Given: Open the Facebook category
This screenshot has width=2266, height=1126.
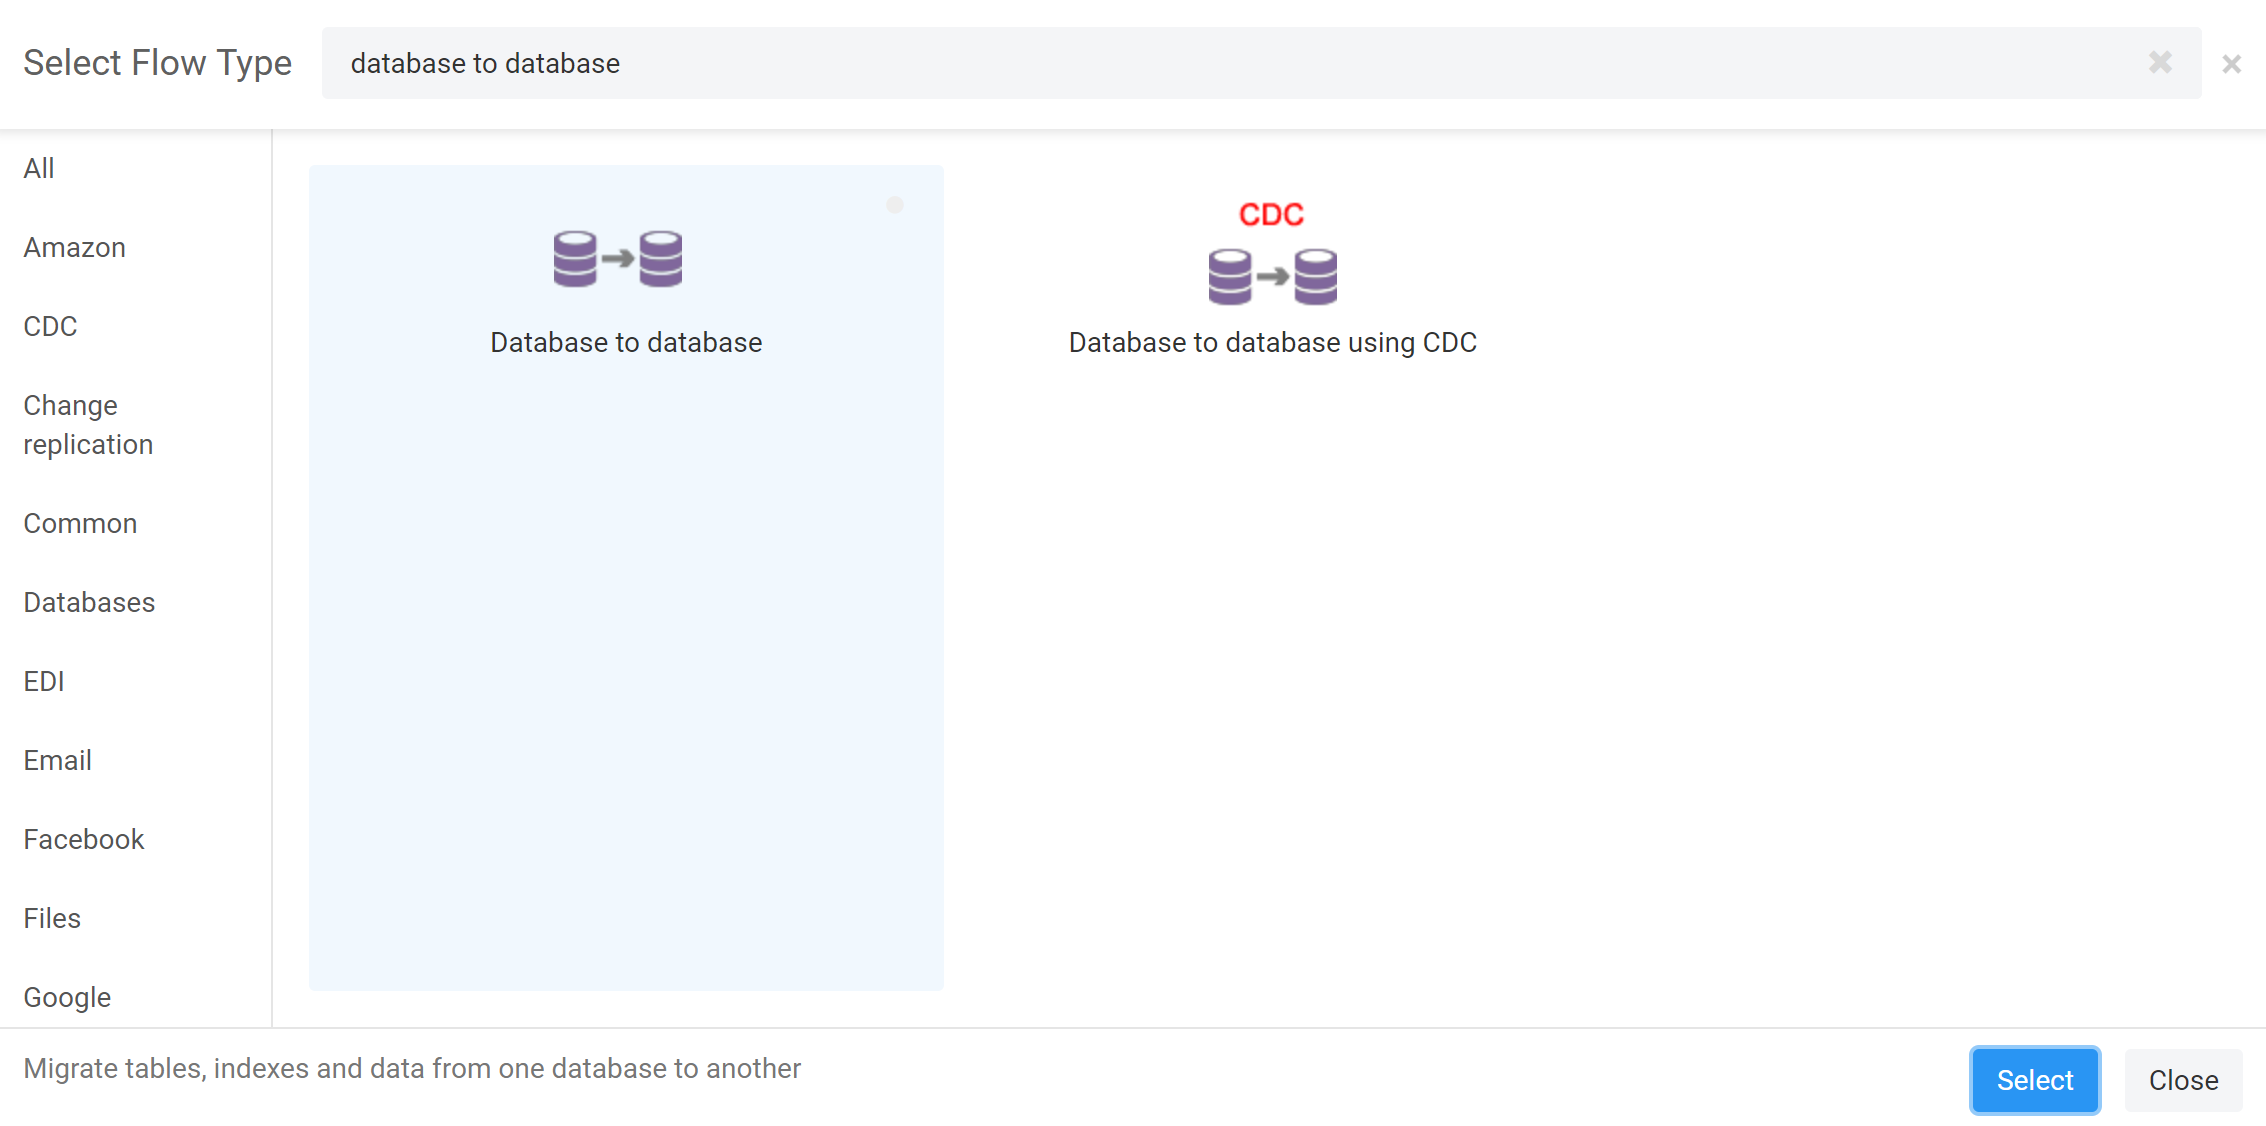Looking at the screenshot, I should [x=84, y=839].
